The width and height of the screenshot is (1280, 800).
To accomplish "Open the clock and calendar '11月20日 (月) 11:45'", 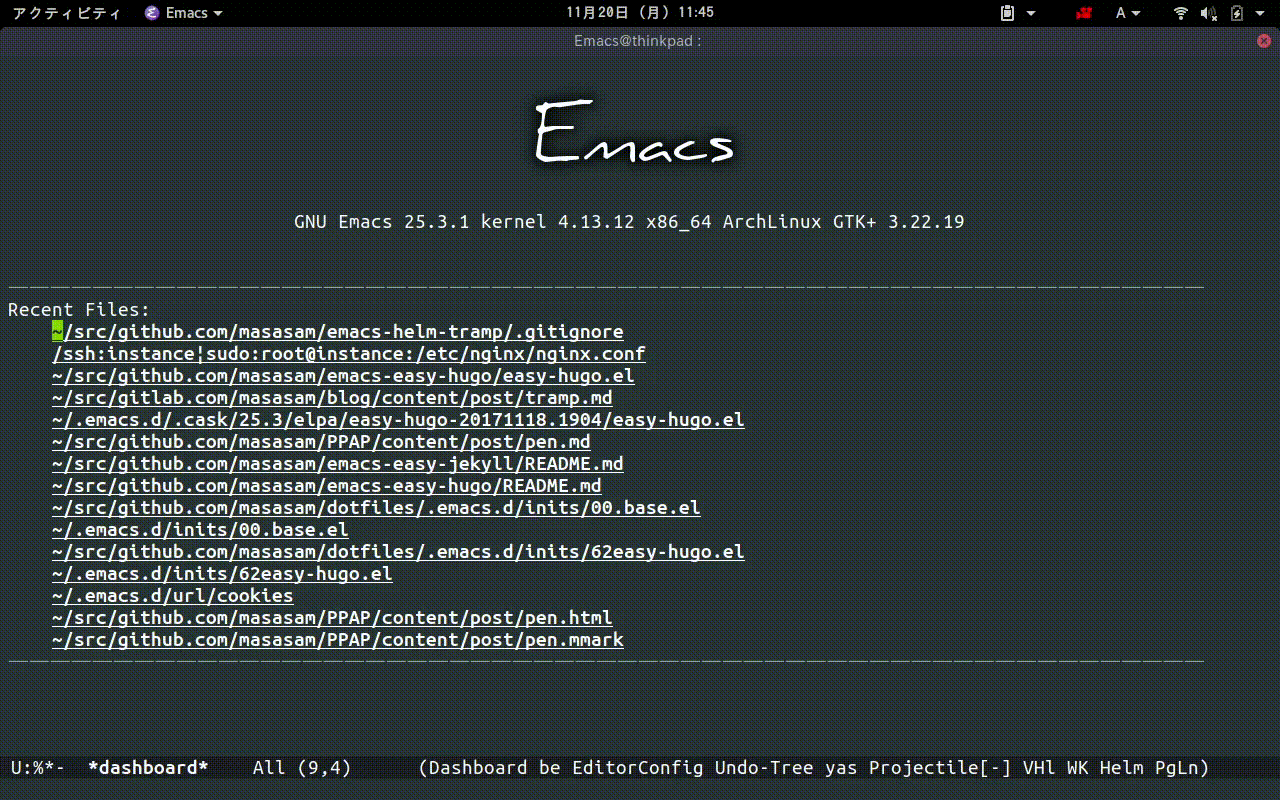I will tap(640, 13).
